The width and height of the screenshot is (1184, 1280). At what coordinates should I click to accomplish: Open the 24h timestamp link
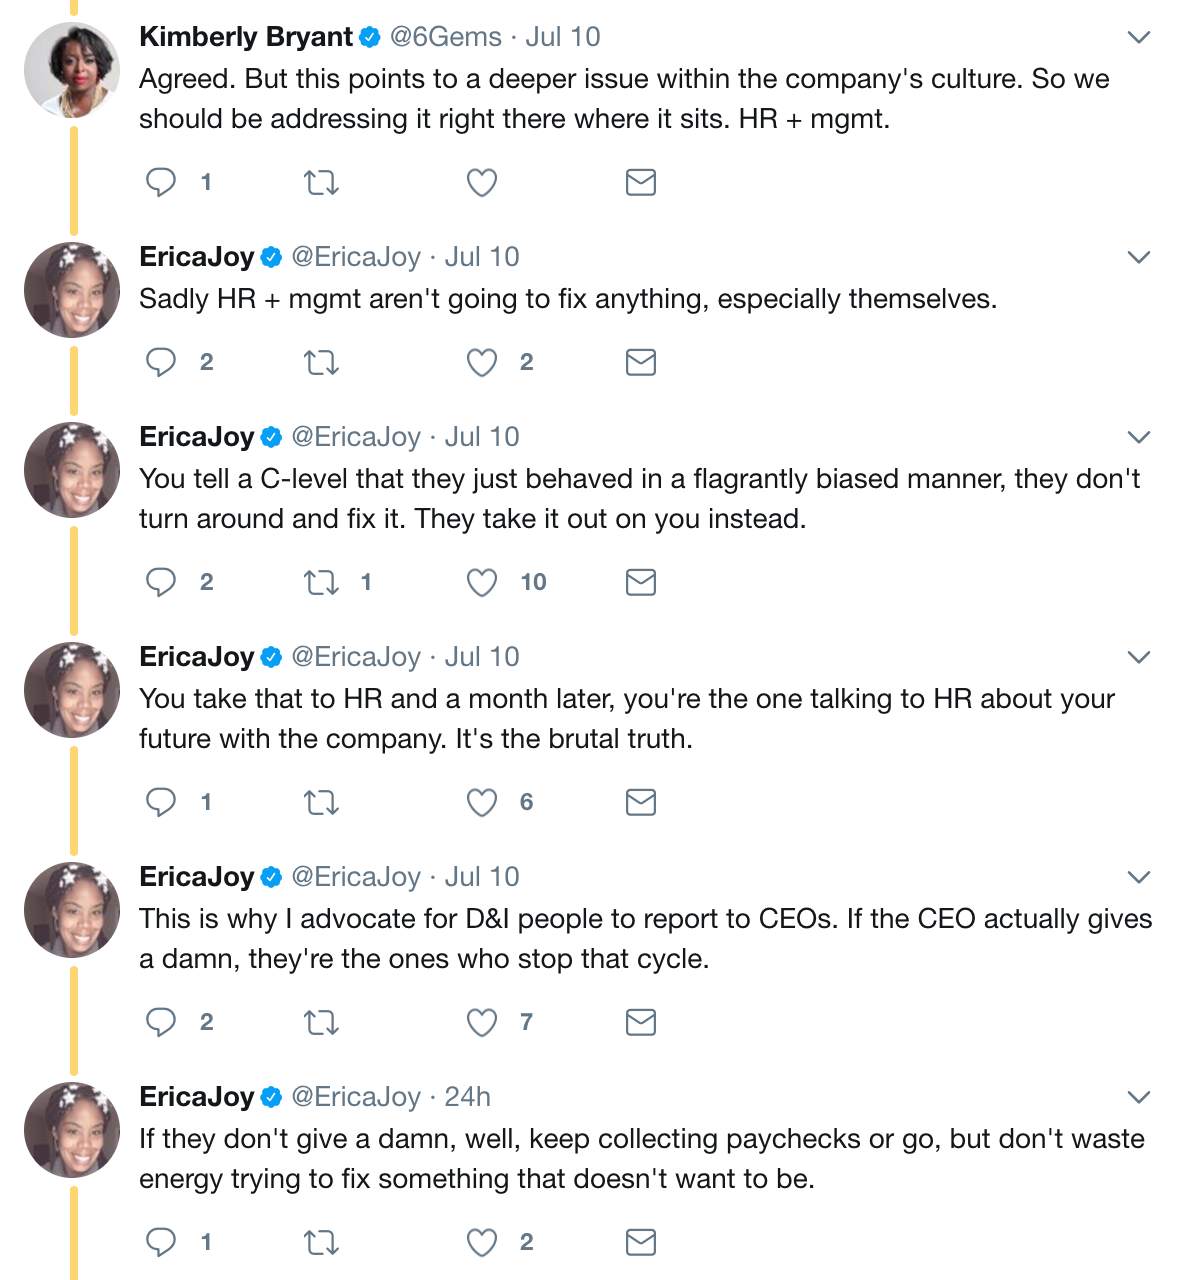pyautogui.click(x=467, y=1097)
